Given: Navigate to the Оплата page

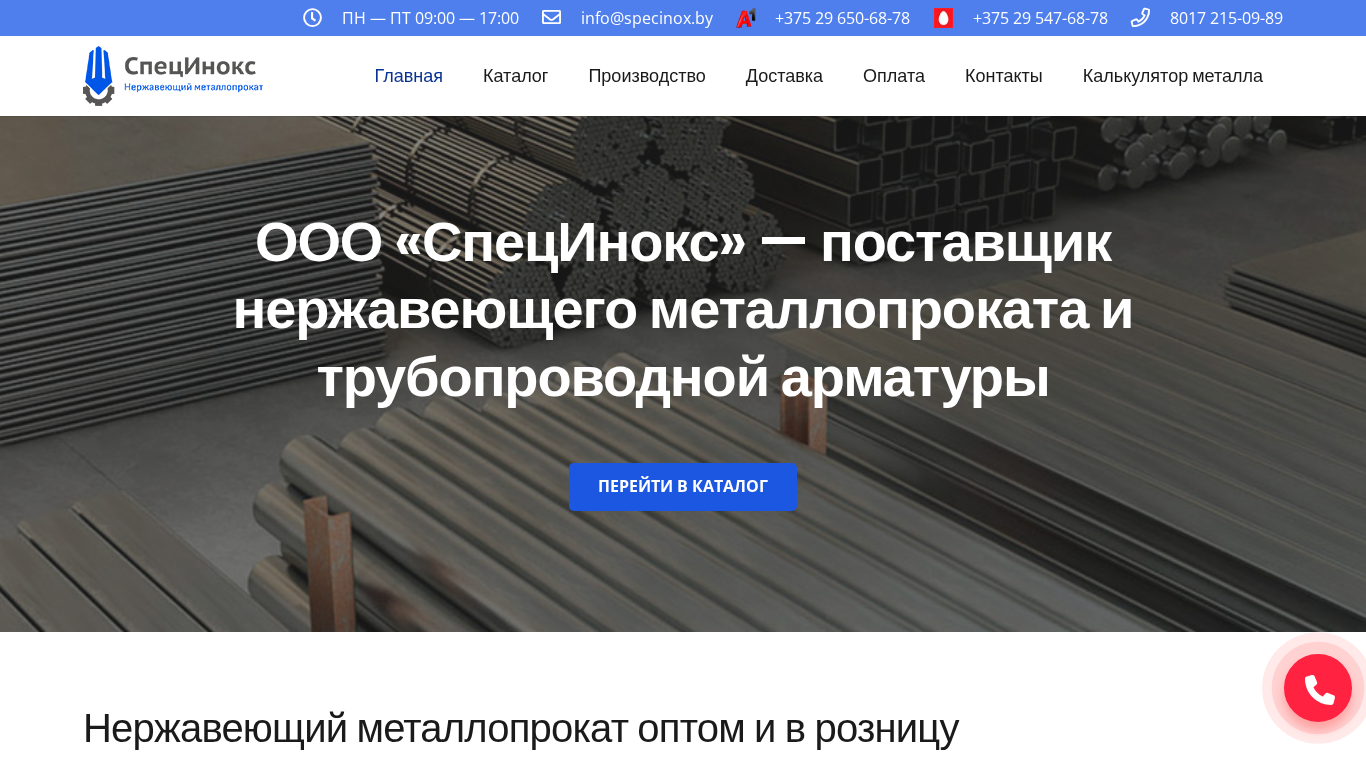Looking at the screenshot, I should pos(894,76).
